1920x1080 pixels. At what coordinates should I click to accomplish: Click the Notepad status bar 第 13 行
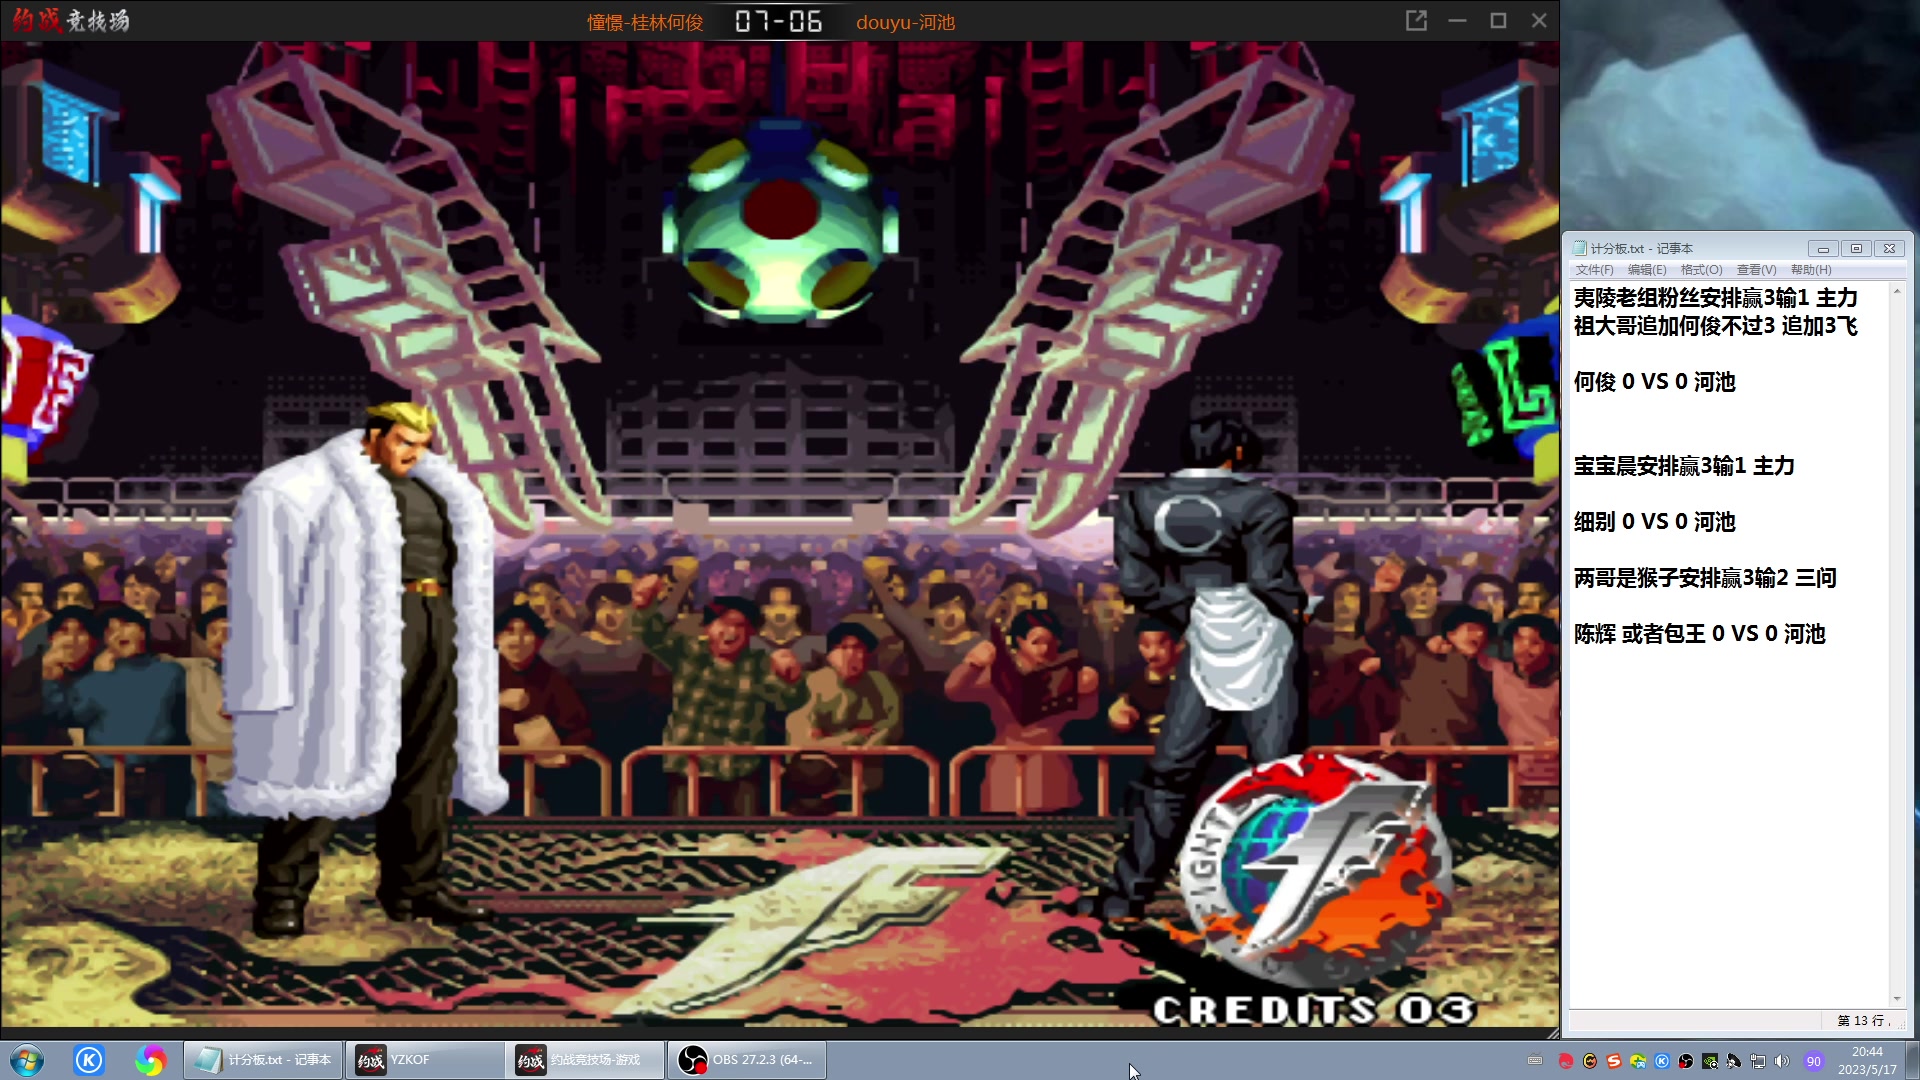(x=1862, y=1021)
